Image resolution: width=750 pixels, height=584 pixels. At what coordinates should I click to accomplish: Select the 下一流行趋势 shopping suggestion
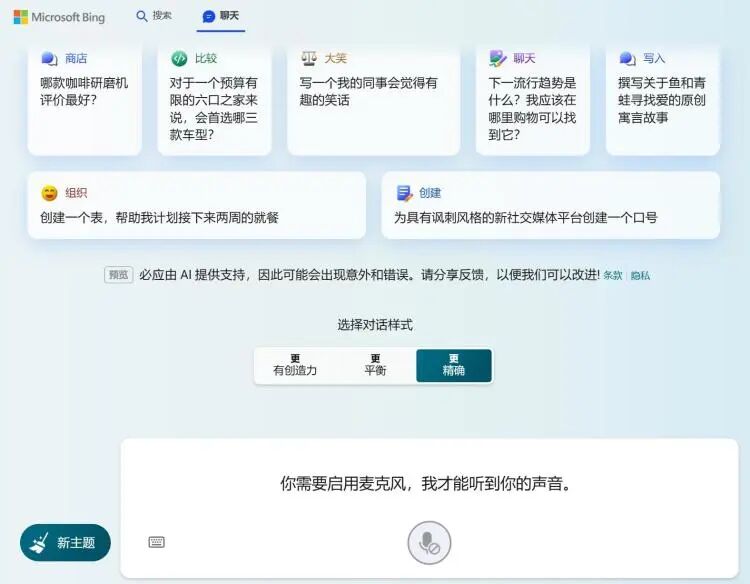point(533,99)
